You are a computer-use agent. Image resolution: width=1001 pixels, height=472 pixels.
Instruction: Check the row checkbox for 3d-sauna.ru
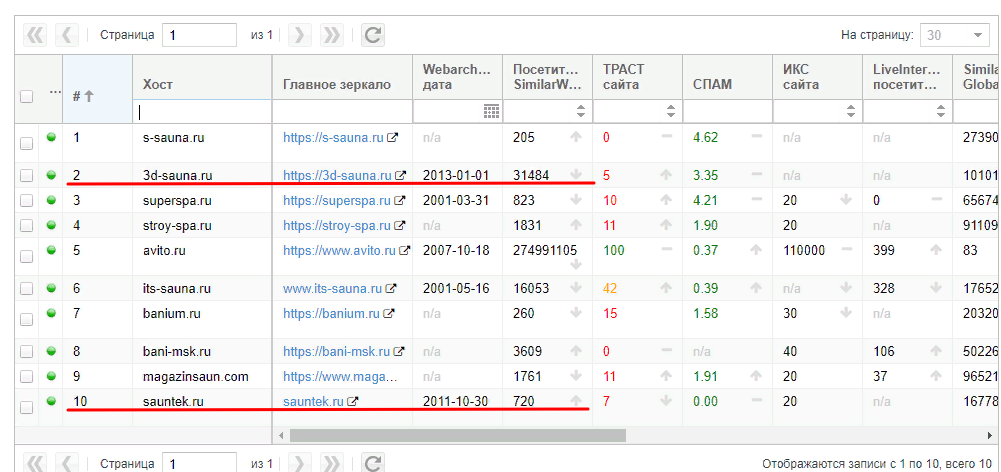click(x=26, y=176)
